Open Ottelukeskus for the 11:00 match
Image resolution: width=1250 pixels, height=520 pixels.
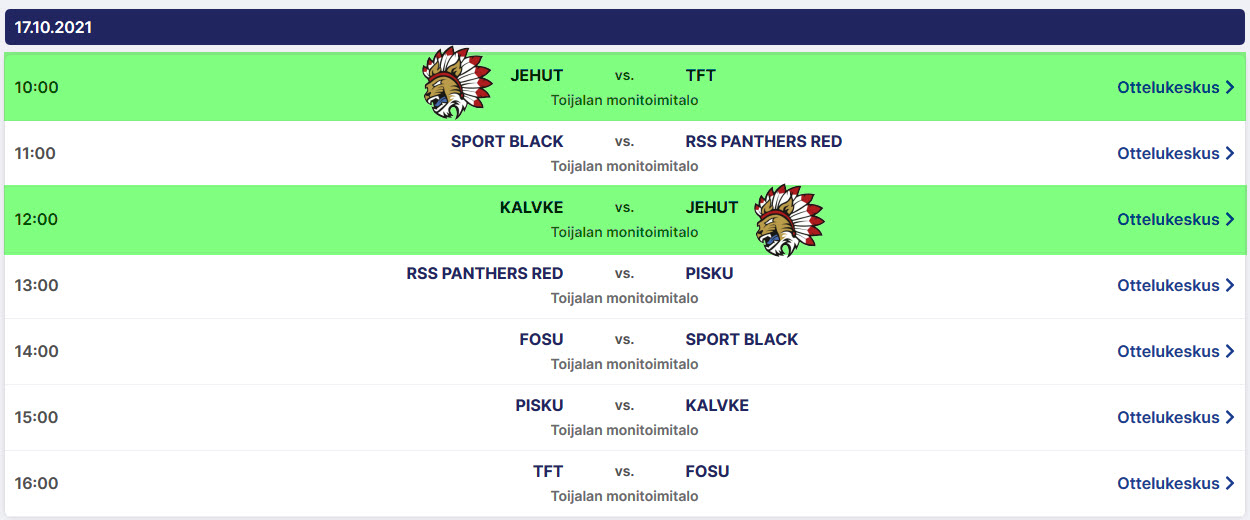click(x=1168, y=153)
